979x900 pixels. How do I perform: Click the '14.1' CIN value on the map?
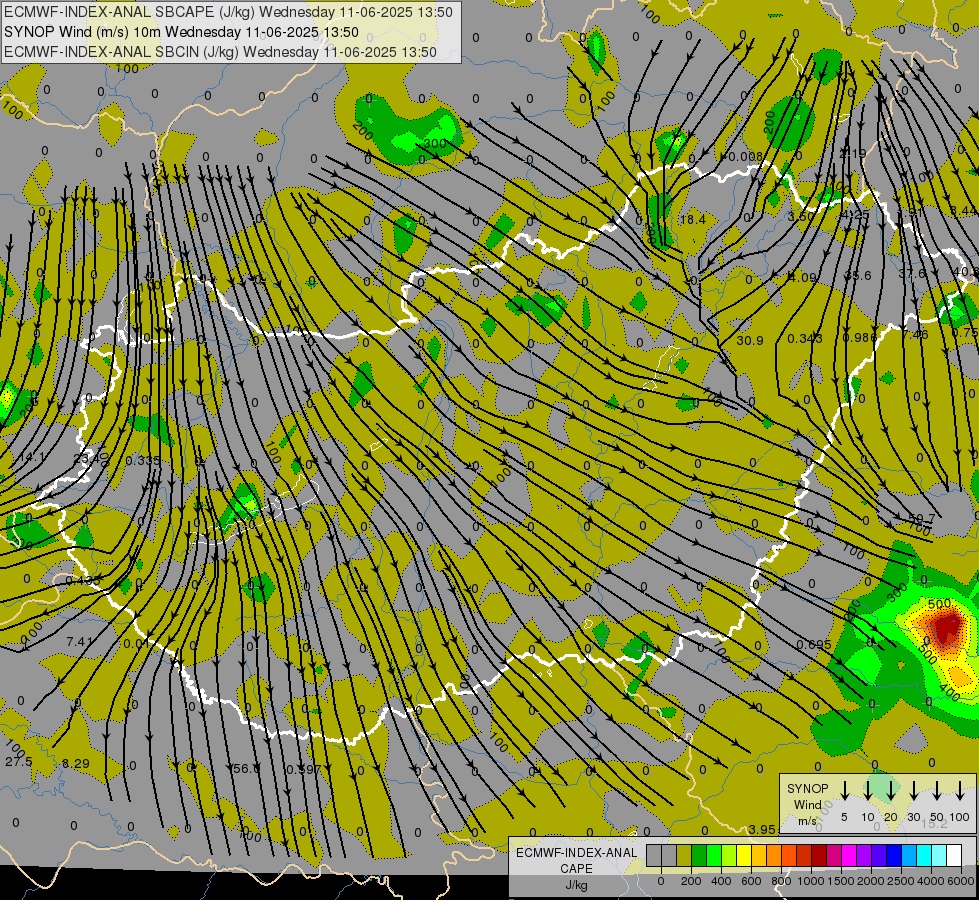pyautogui.click(x=31, y=457)
